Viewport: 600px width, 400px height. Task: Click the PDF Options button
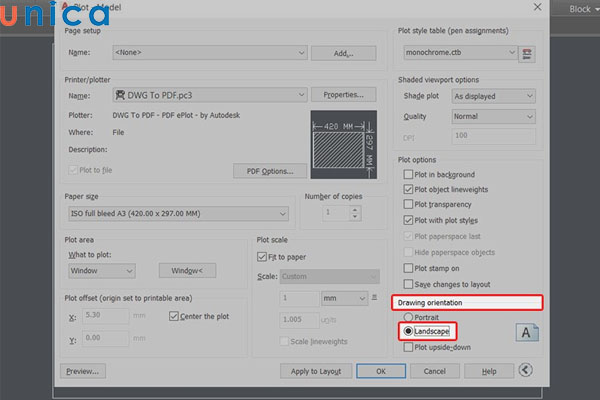point(269,171)
